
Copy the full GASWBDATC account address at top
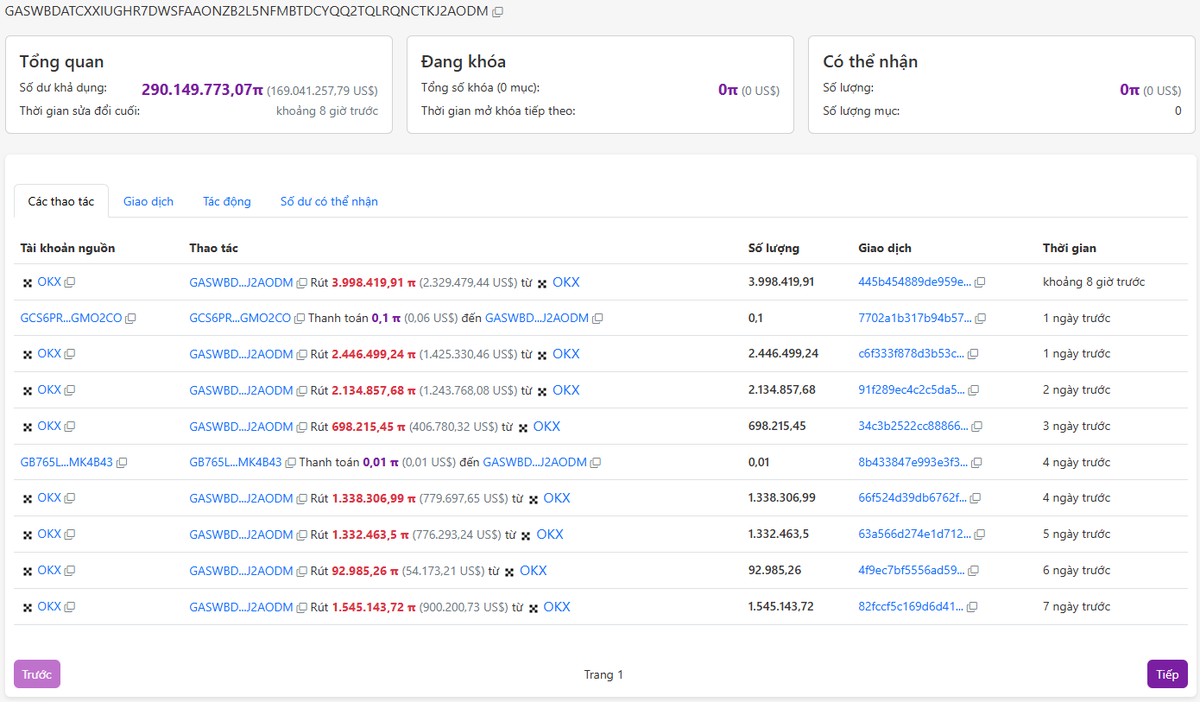(x=498, y=11)
